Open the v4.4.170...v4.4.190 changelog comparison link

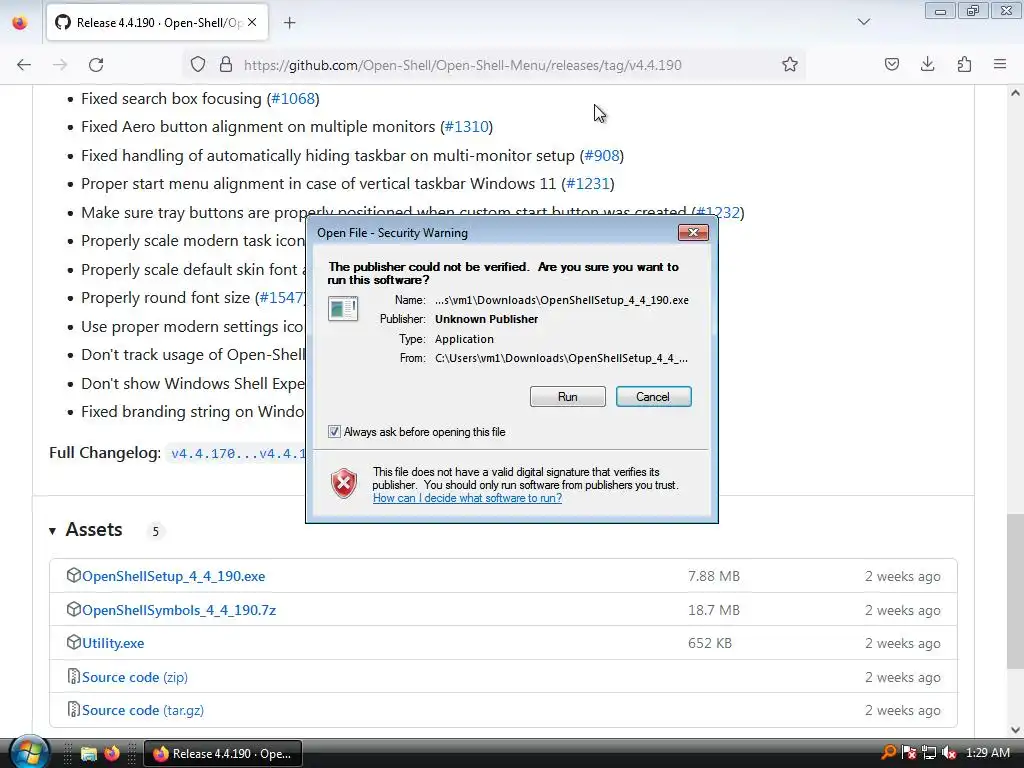(x=238, y=453)
